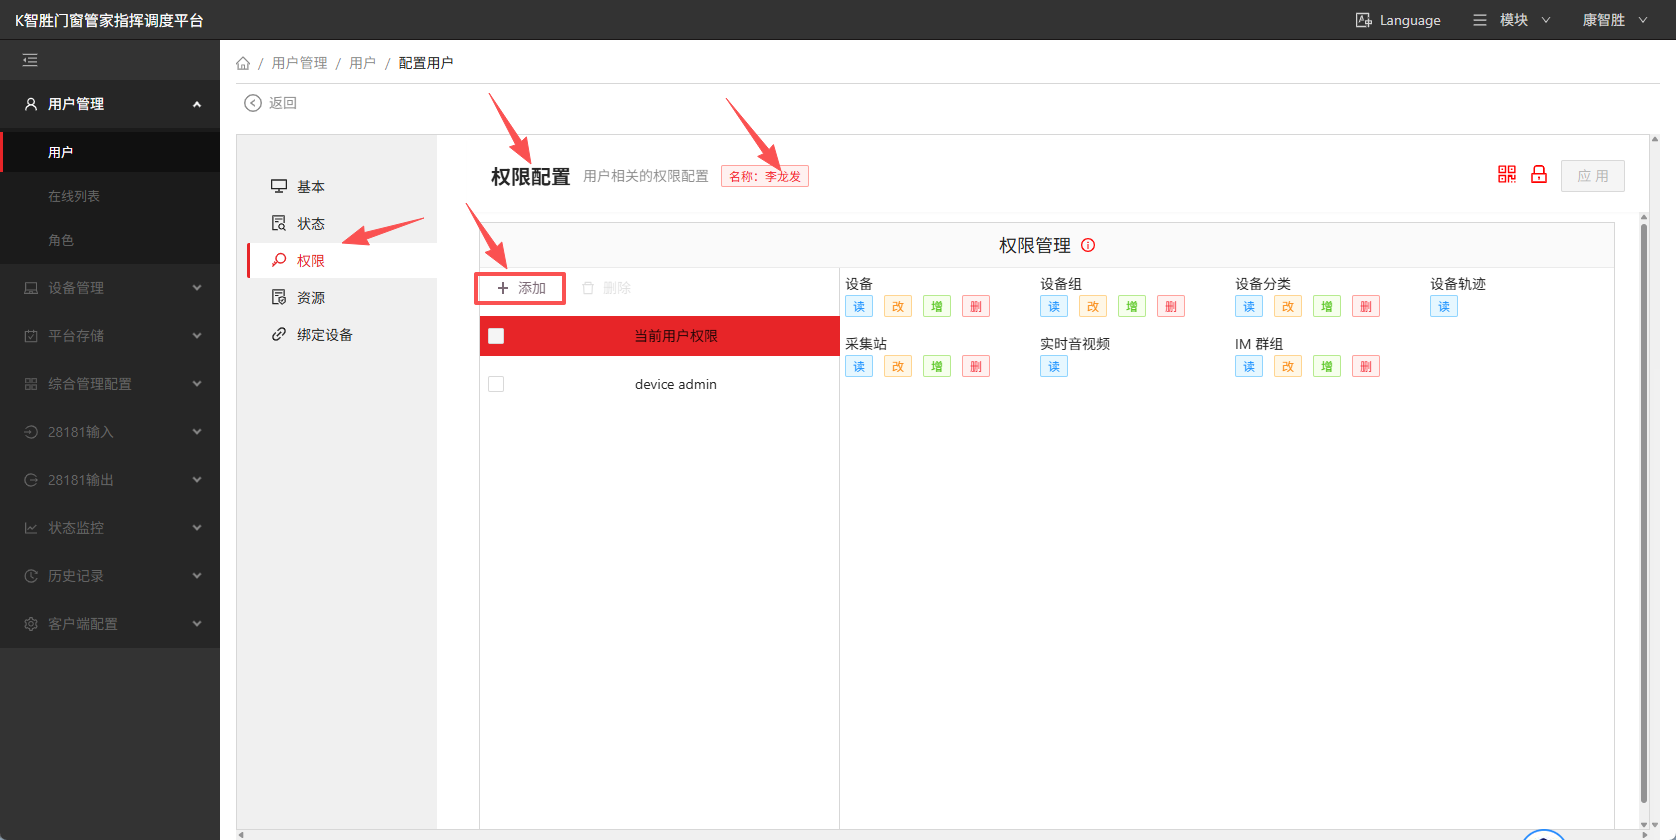Click the 应用 apply button
The width and height of the screenshot is (1676, 840).
pos(1592,176)
